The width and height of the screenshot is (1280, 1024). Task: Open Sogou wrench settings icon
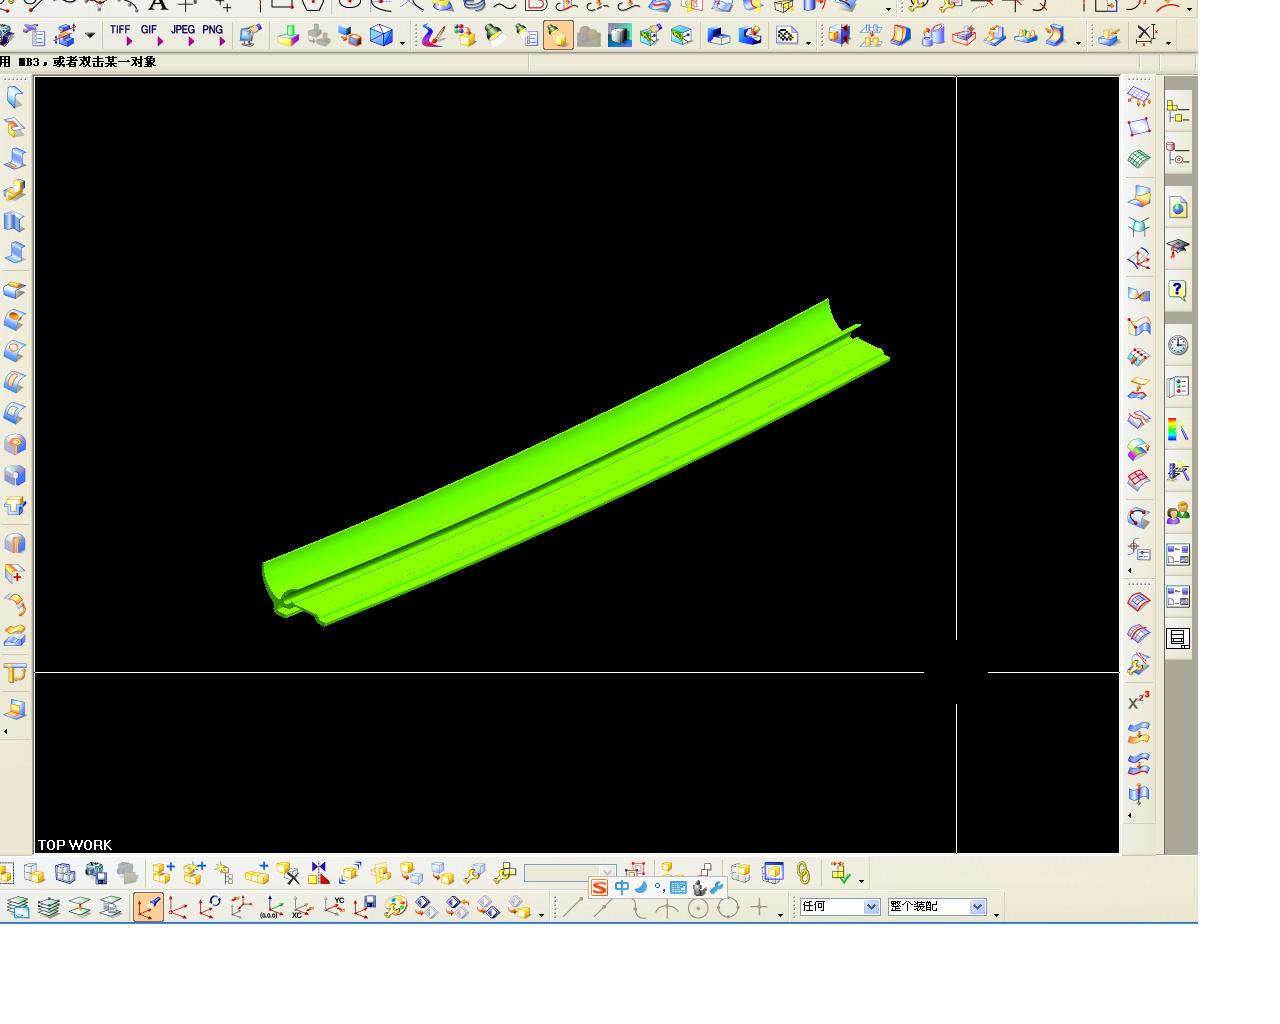tap(716, 887)
